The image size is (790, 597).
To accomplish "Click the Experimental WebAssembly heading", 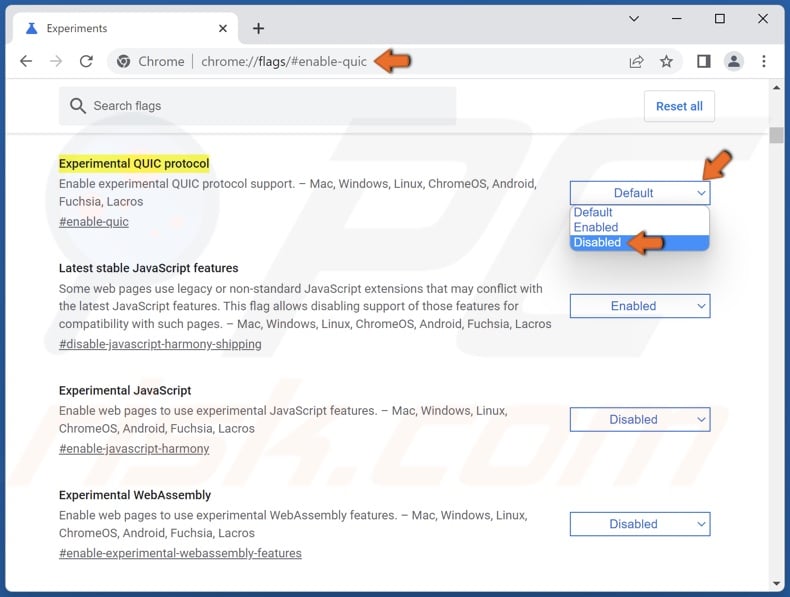I will click(x=135, y=495).
